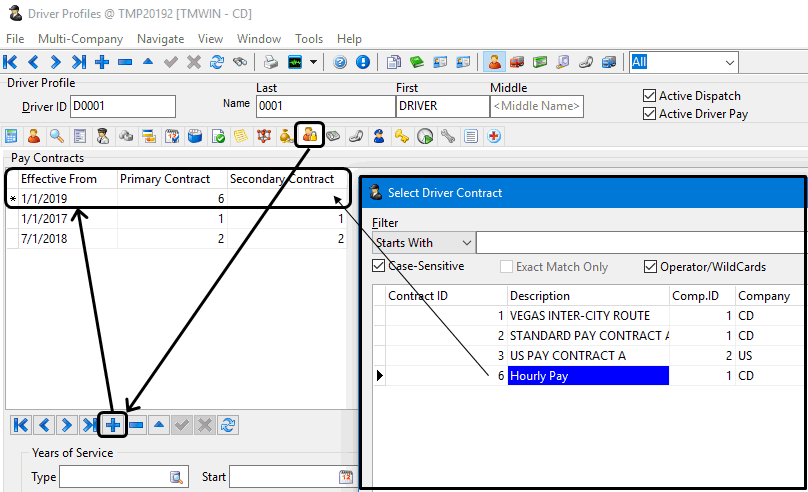Go to first record in top toolbar
The width and height of the screenshot is (808, 492).
click(x=10, y=62)
